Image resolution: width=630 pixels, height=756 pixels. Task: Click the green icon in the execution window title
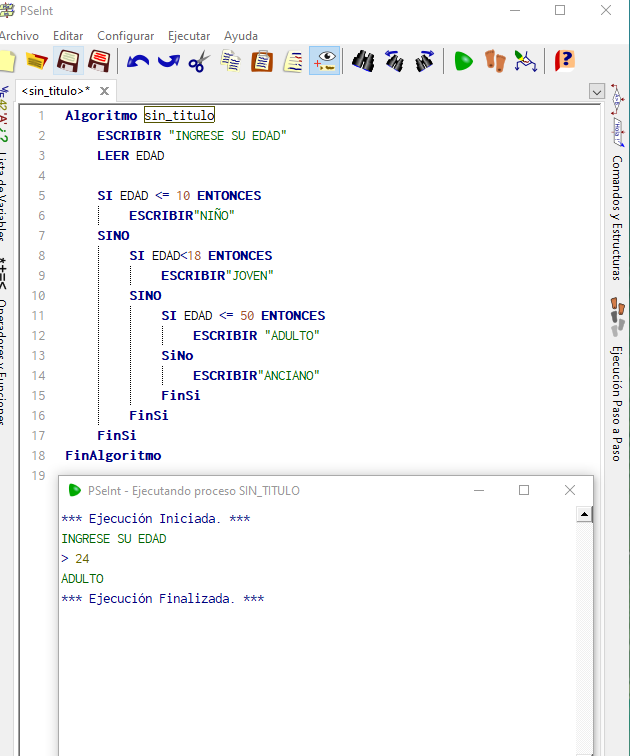pyautogui.click(x=74, y=490)
